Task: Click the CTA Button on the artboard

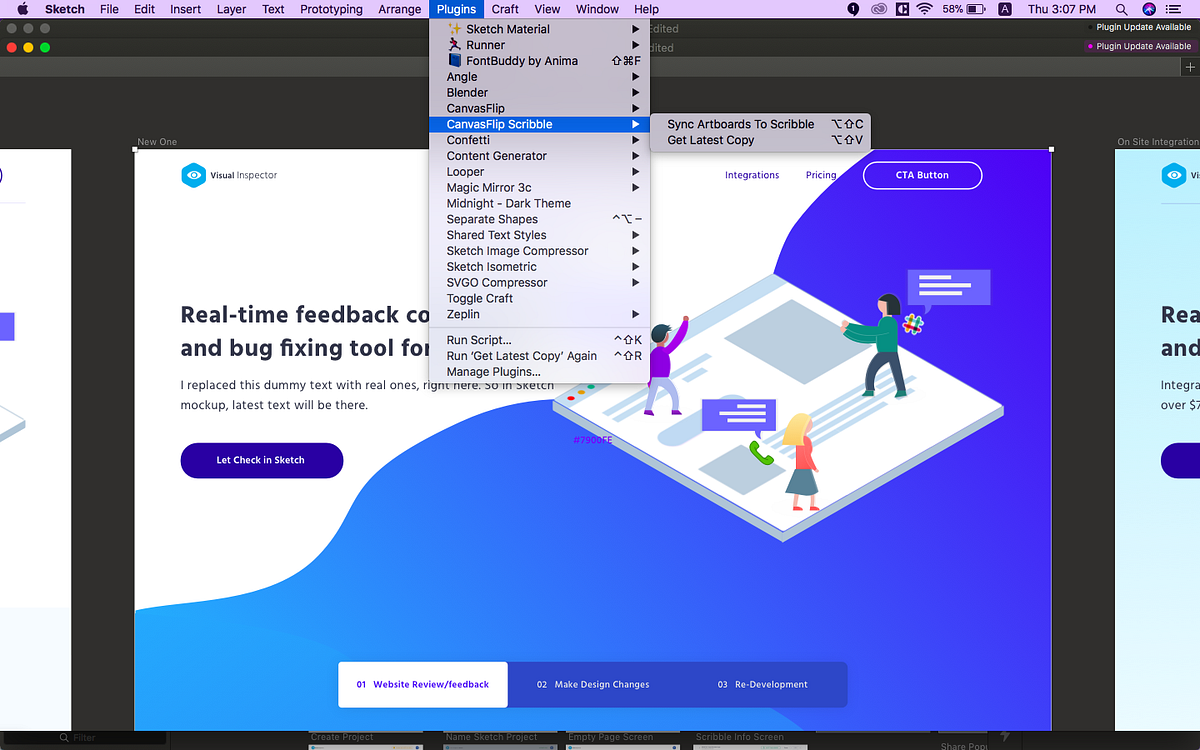Action: [922, 175]
